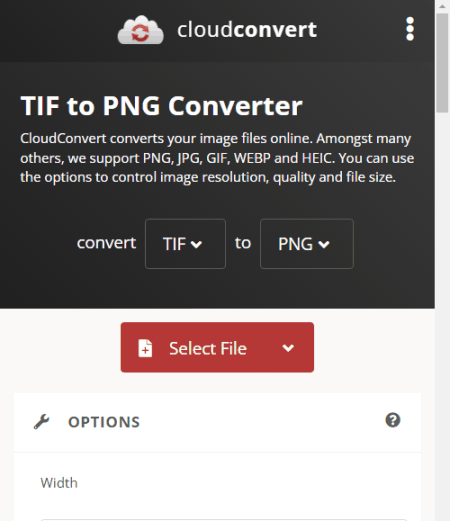The width and height of the screenshot is (450, 521).
Task: Open the TIF source format dropdown
Action: [185, 244]
